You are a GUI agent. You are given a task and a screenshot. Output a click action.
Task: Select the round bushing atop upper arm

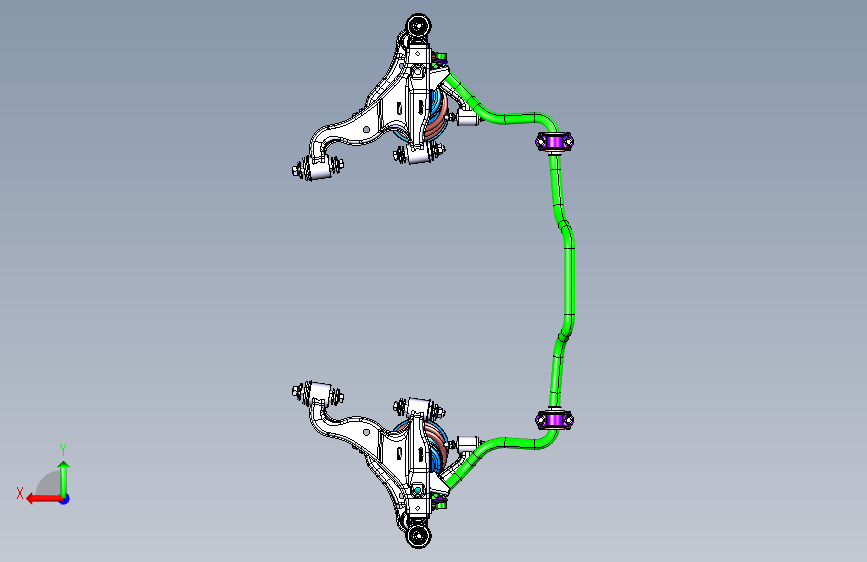coord(419,26)
